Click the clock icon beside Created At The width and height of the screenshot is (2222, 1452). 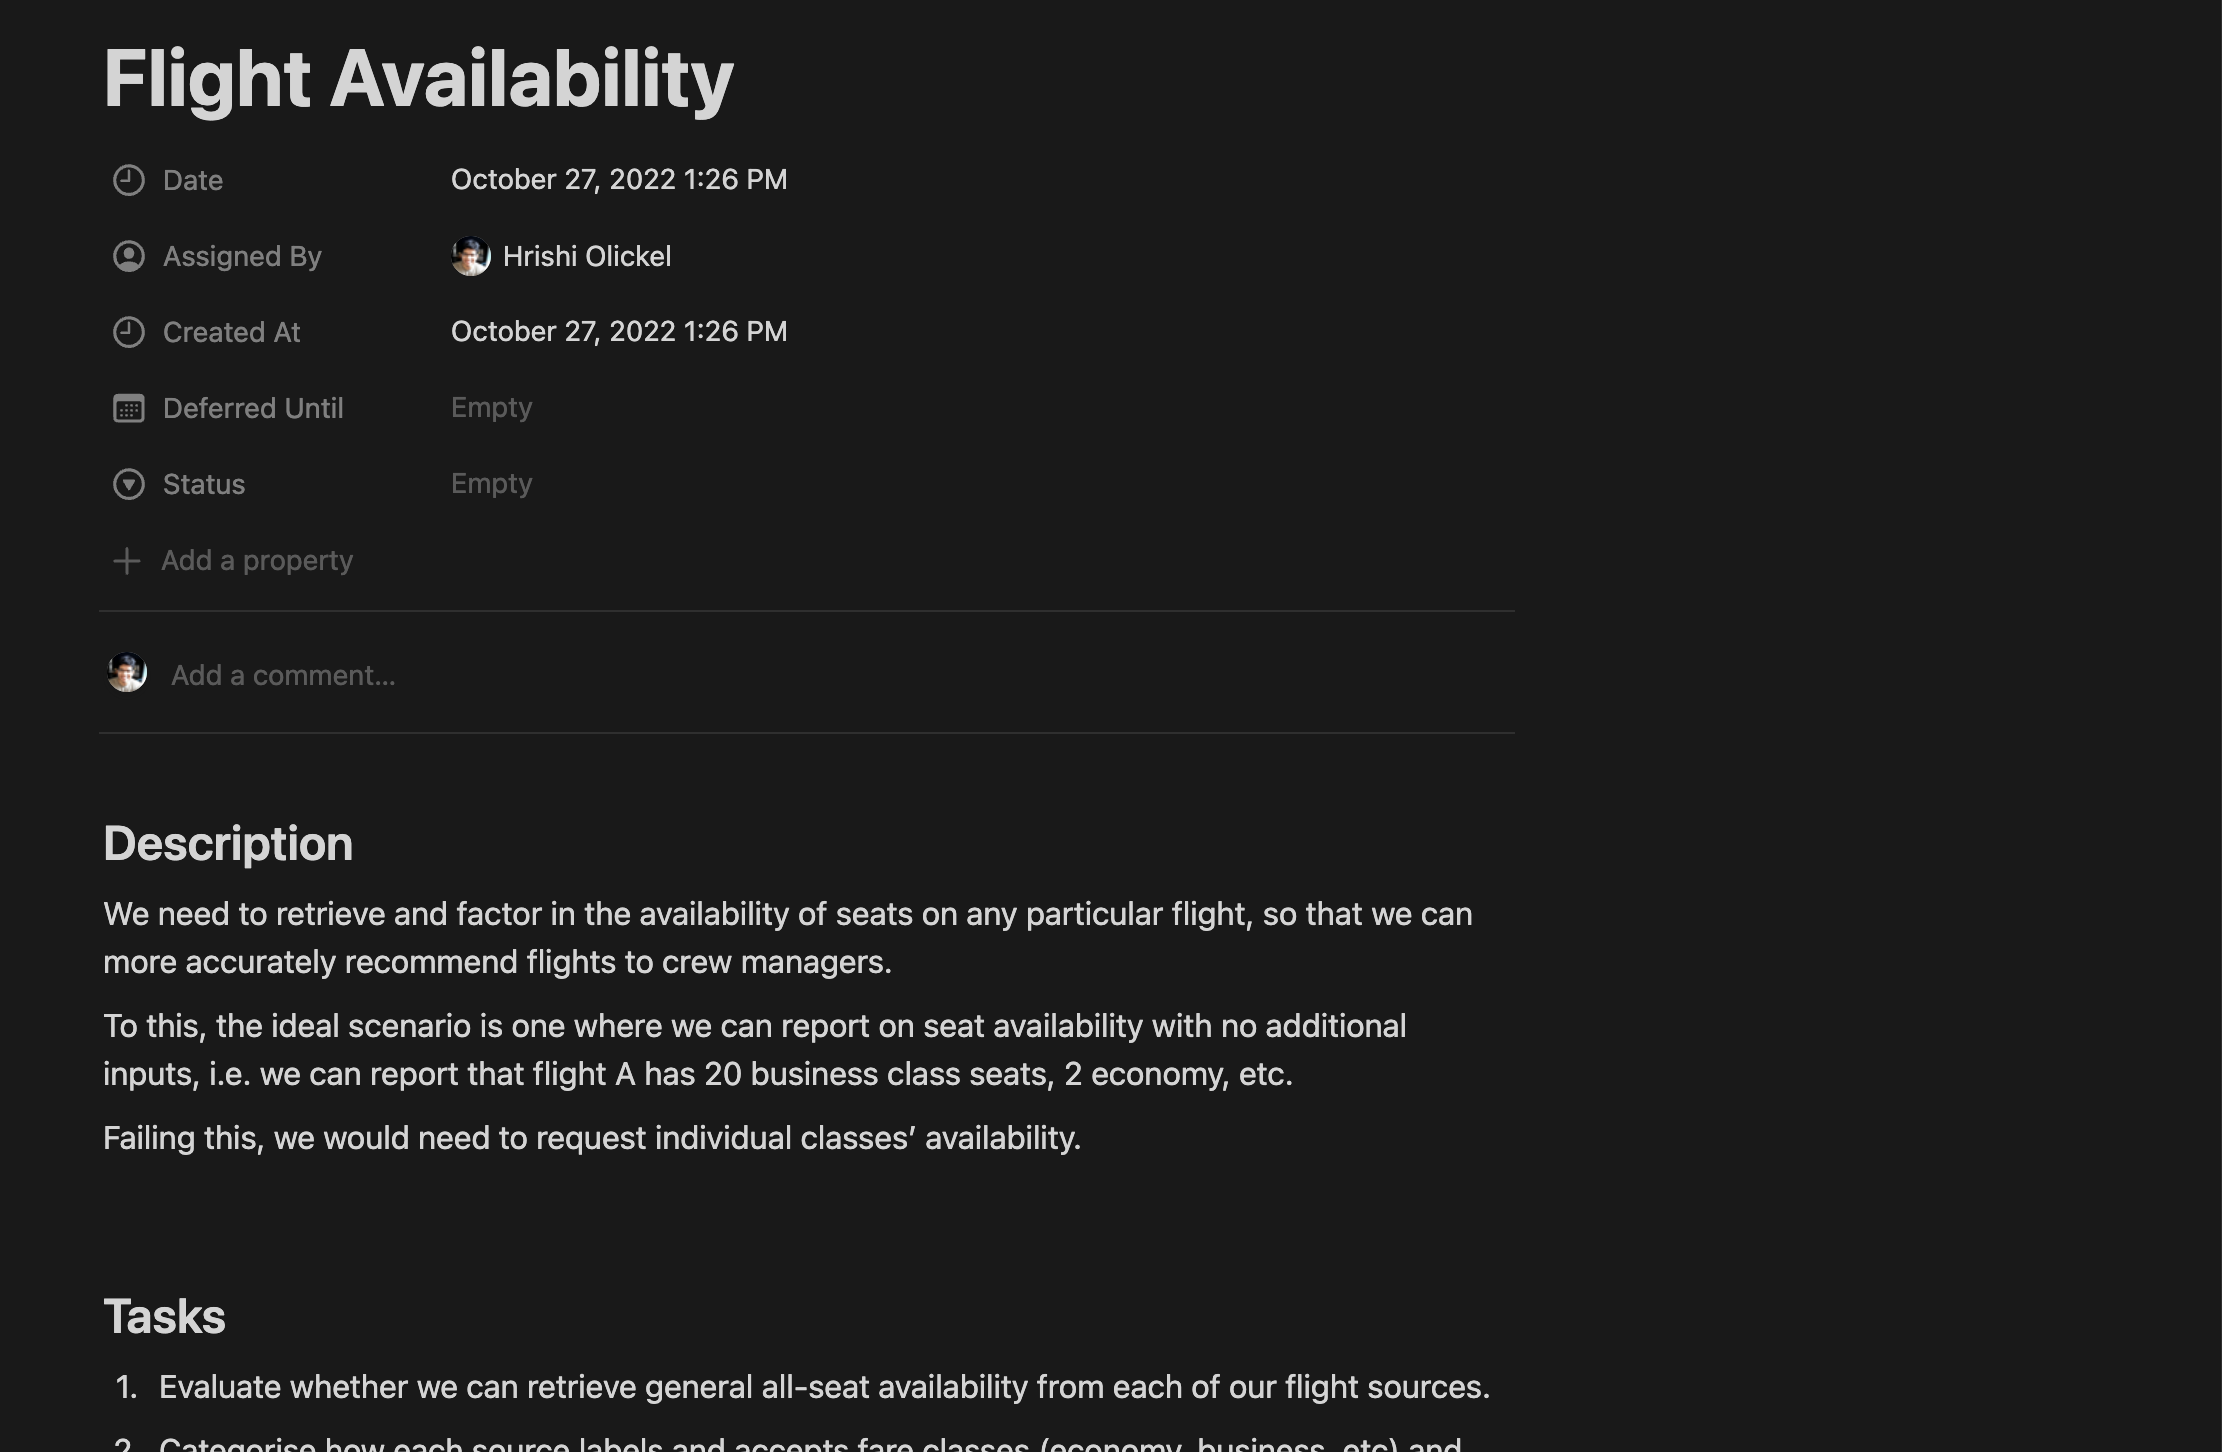coord(128,332)
